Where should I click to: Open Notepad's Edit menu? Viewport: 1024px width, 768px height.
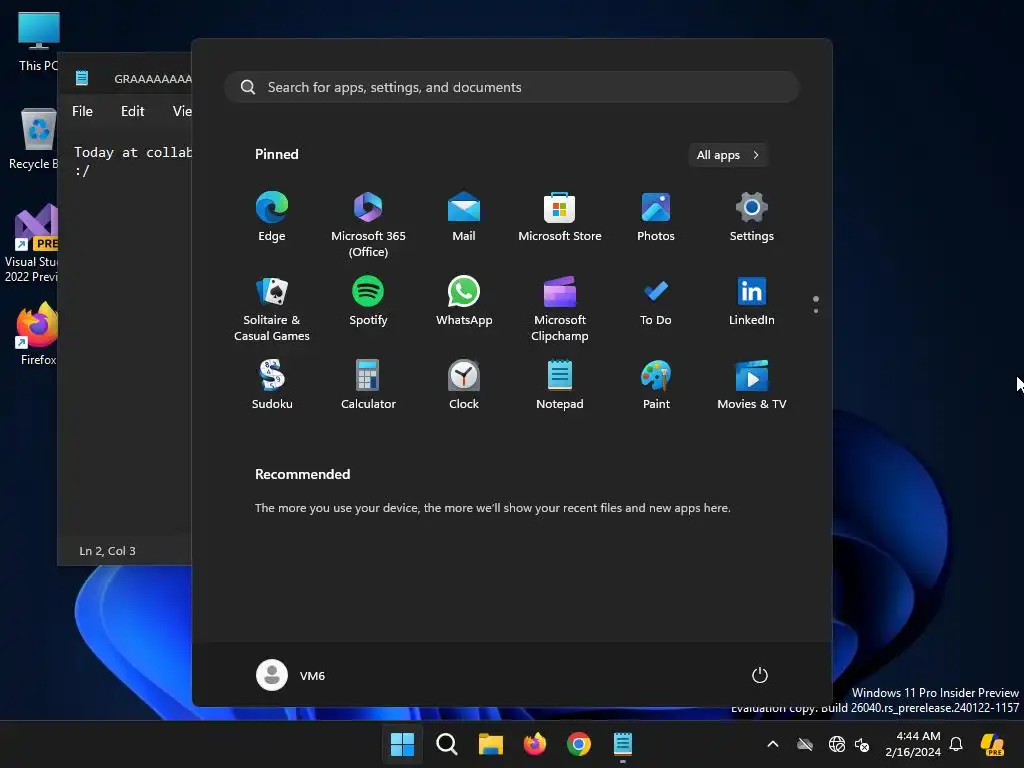(133, 111)
